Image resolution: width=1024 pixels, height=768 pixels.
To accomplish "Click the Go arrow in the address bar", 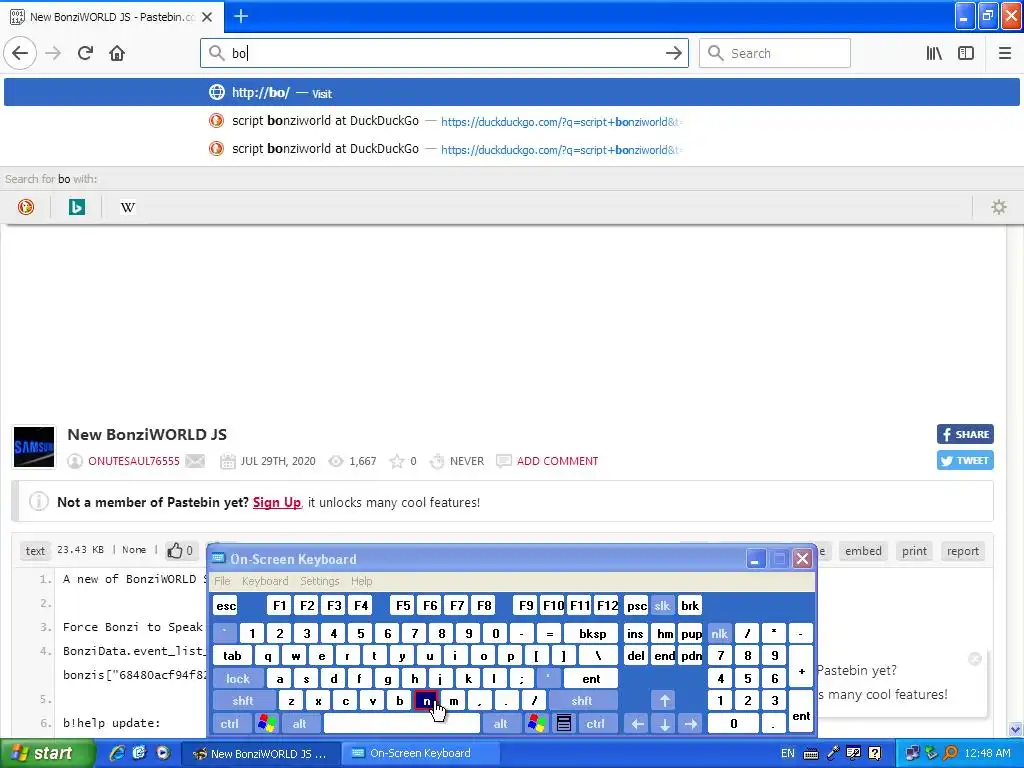I will [x=673, y=54].
